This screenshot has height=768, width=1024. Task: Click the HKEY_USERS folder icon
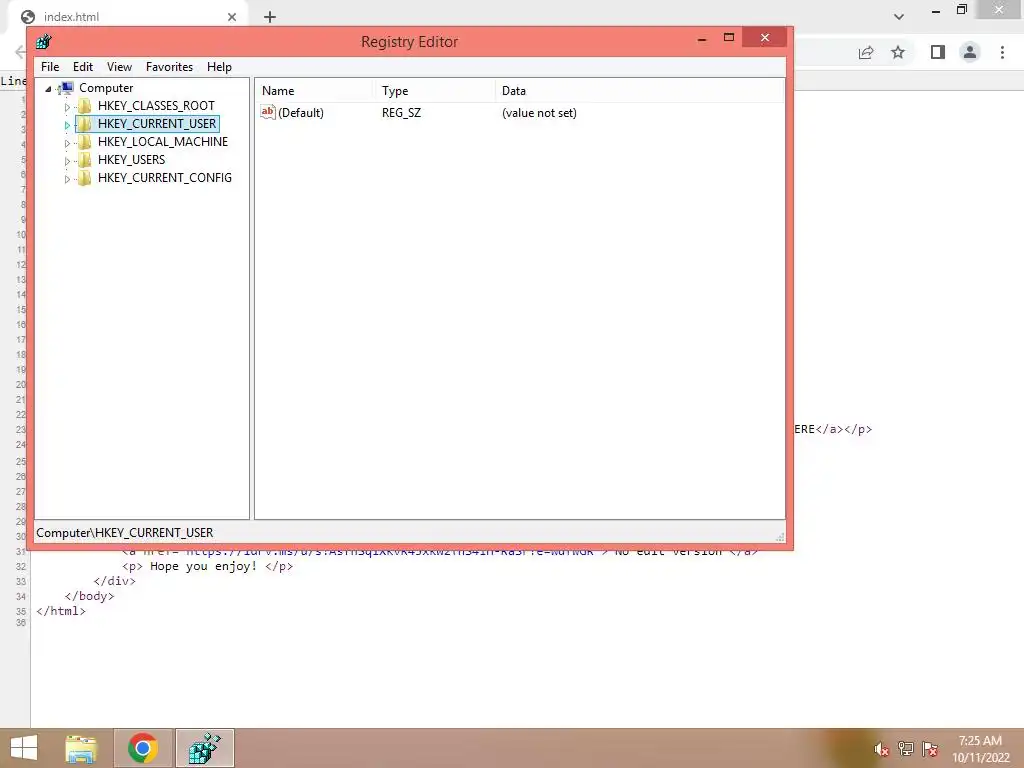point(84,160)
